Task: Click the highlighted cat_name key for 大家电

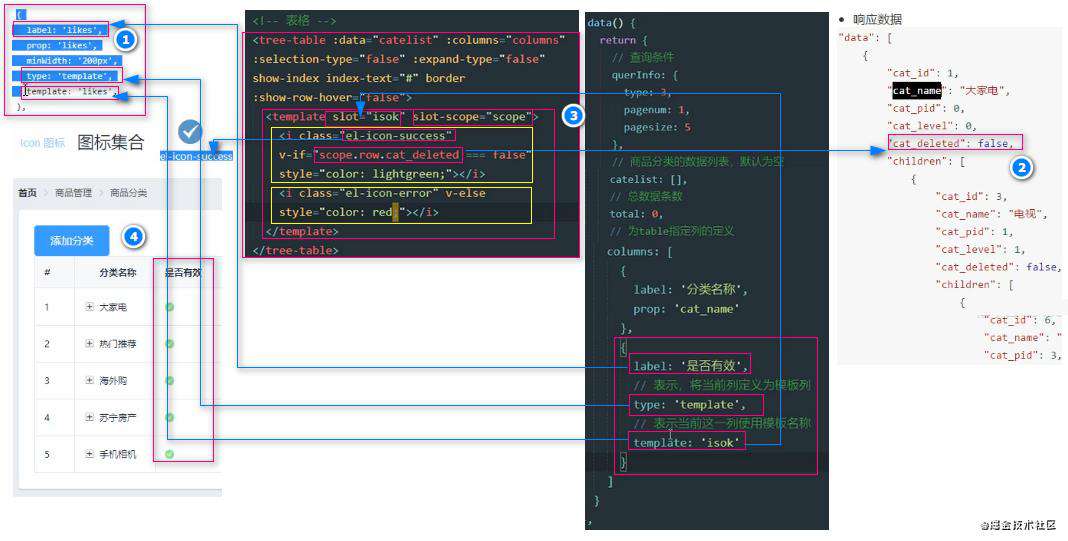Action: point(917,90)
